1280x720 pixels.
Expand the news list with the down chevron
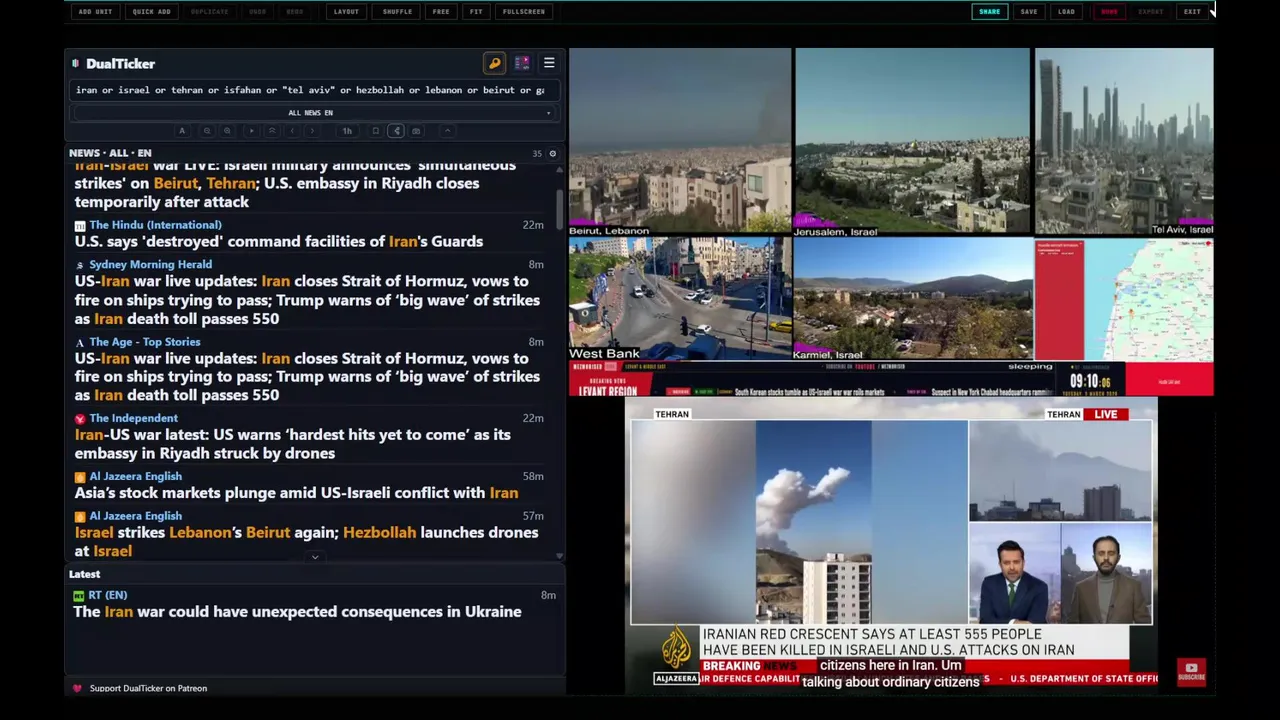click(315, 557)
